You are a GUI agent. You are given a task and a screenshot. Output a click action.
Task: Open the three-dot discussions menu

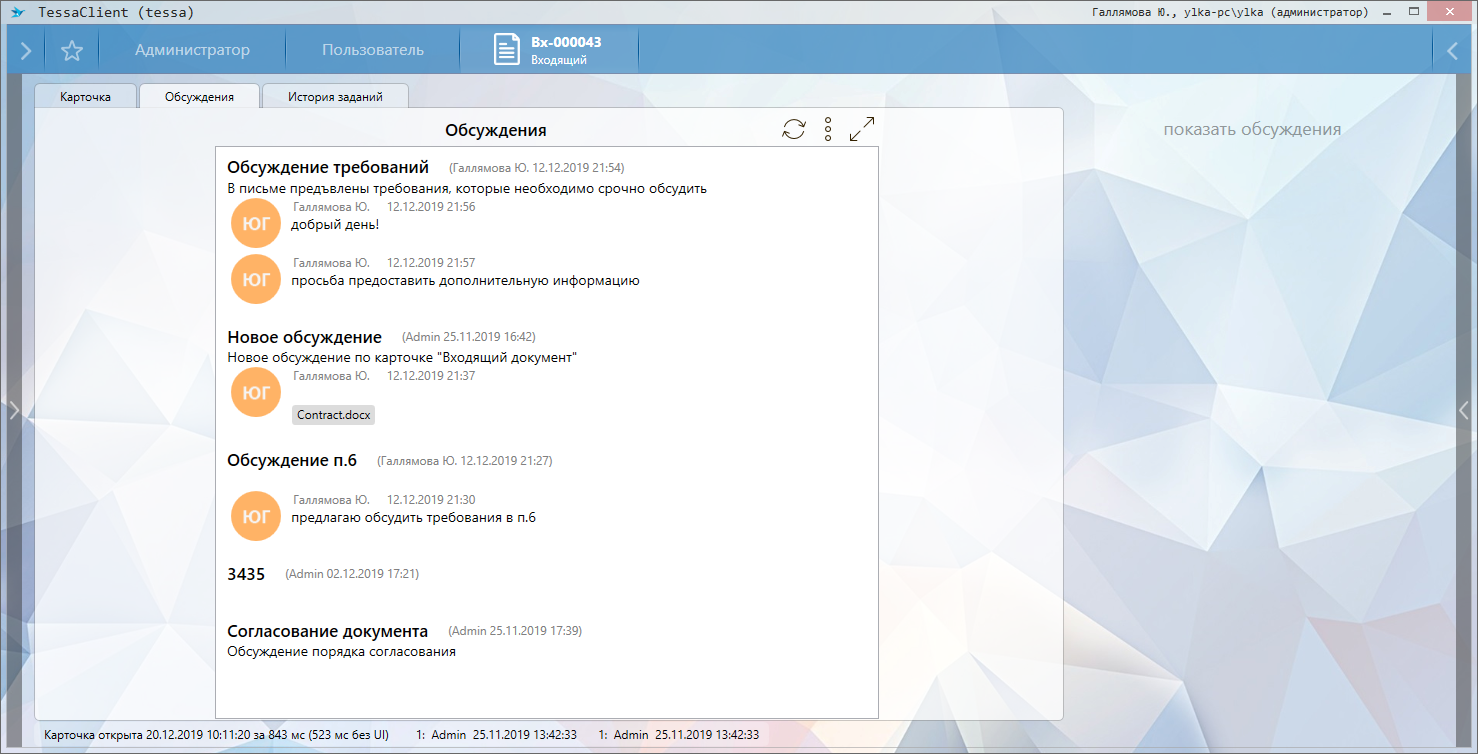[828, 129]
